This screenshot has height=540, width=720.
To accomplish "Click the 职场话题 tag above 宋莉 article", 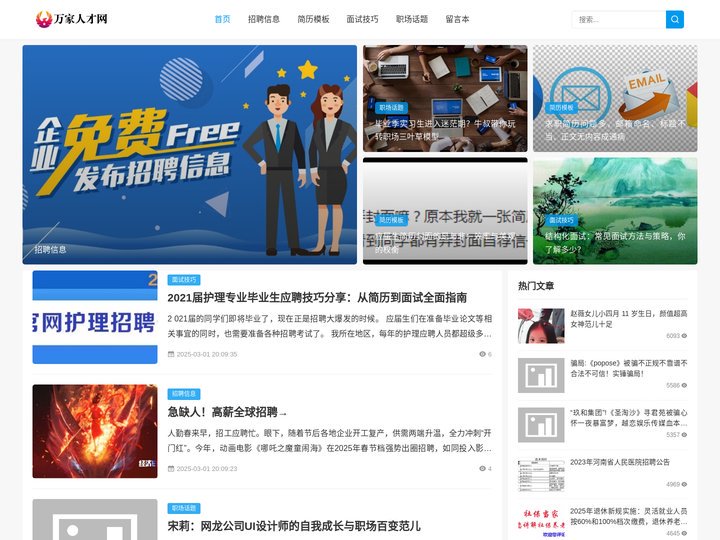I will (x=184, y=508).
